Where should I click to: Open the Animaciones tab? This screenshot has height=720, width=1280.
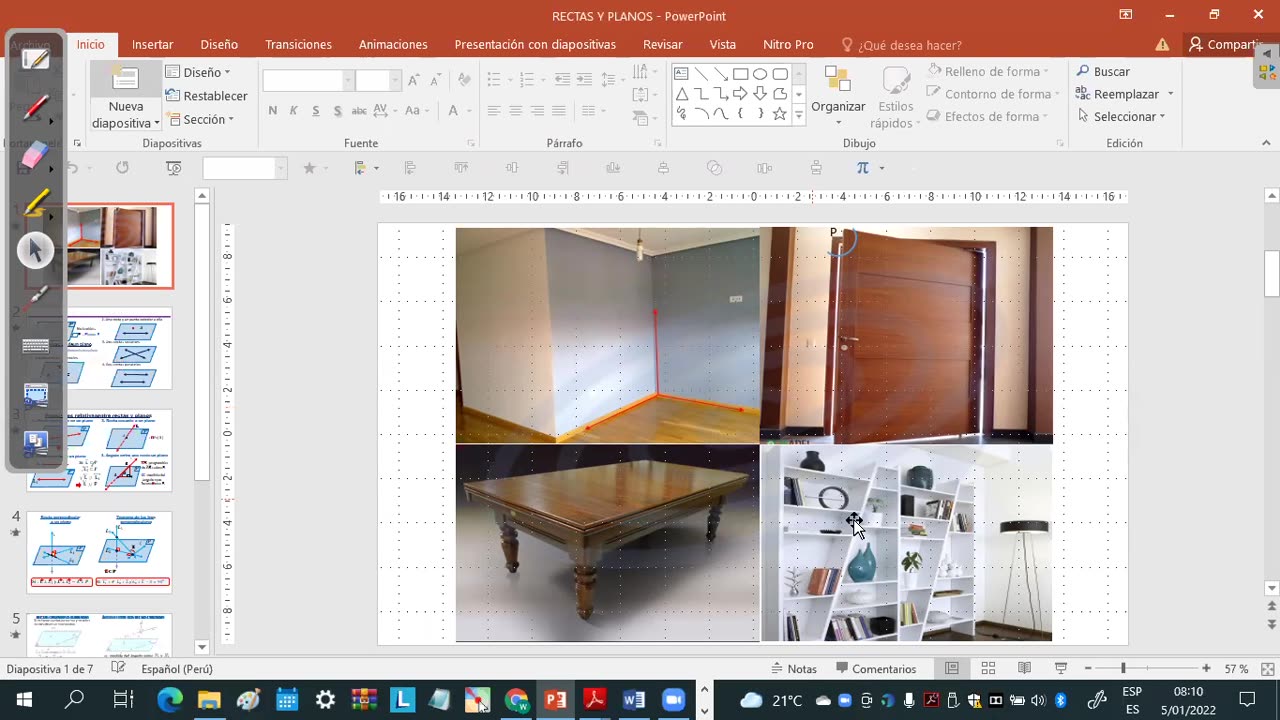pos(393,45)
